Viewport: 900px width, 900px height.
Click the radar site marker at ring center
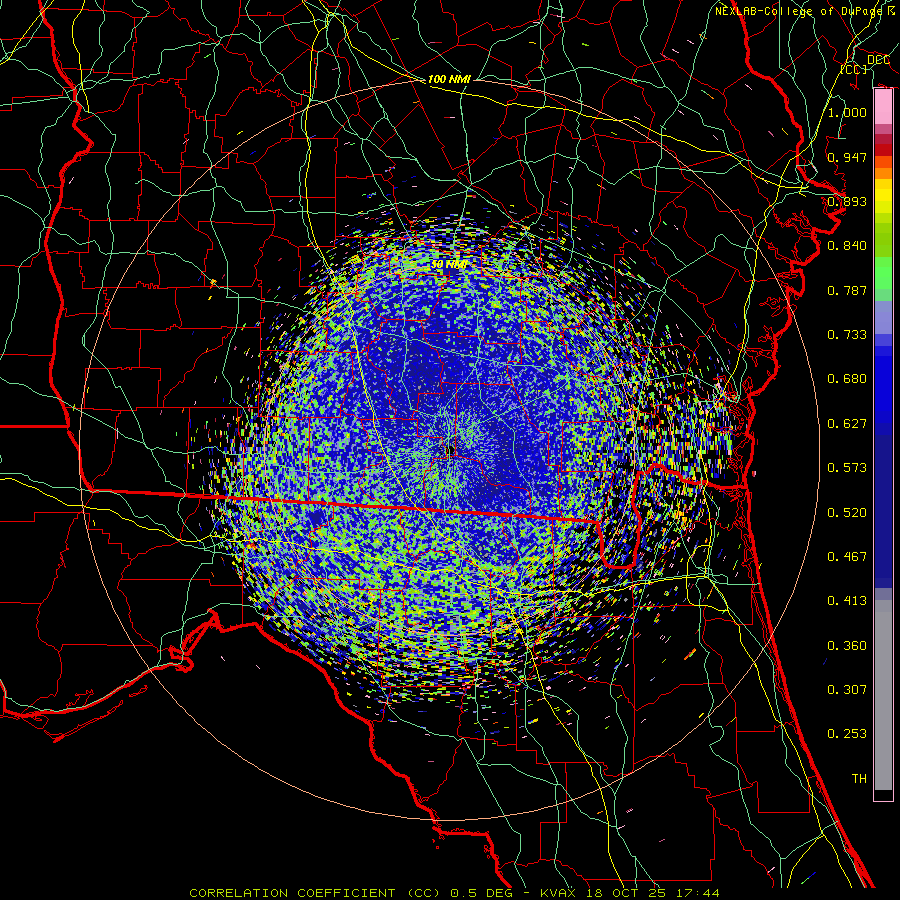coord(449,449)
